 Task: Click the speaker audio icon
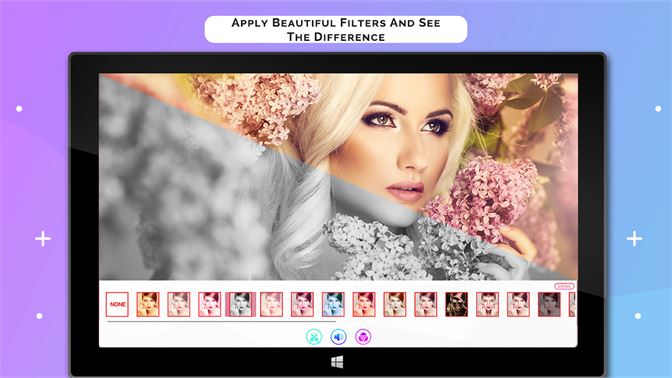tap(339, 337)
